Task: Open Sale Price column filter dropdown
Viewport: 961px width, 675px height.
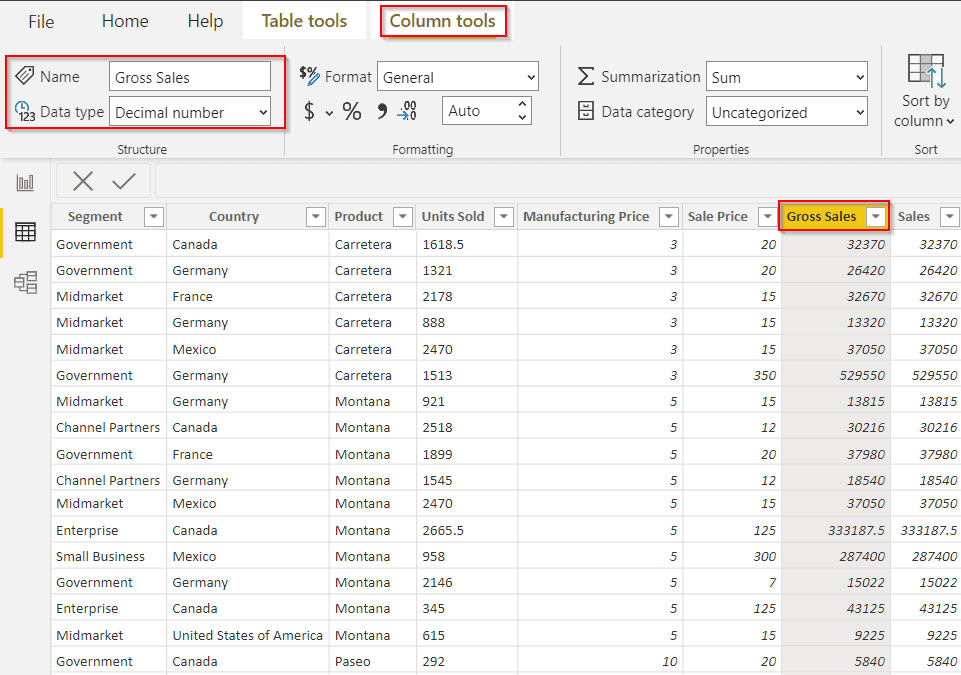Action: (767, 217)
